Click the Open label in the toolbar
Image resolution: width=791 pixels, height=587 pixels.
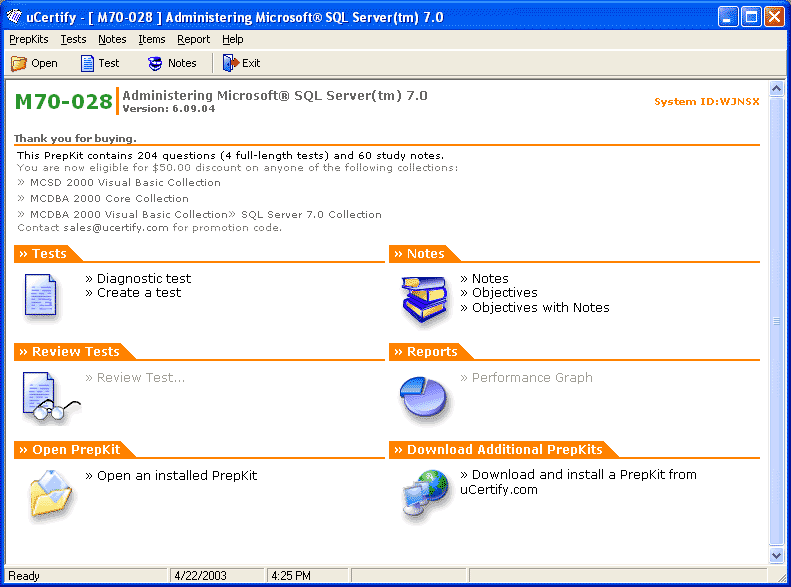coord(44,64)
